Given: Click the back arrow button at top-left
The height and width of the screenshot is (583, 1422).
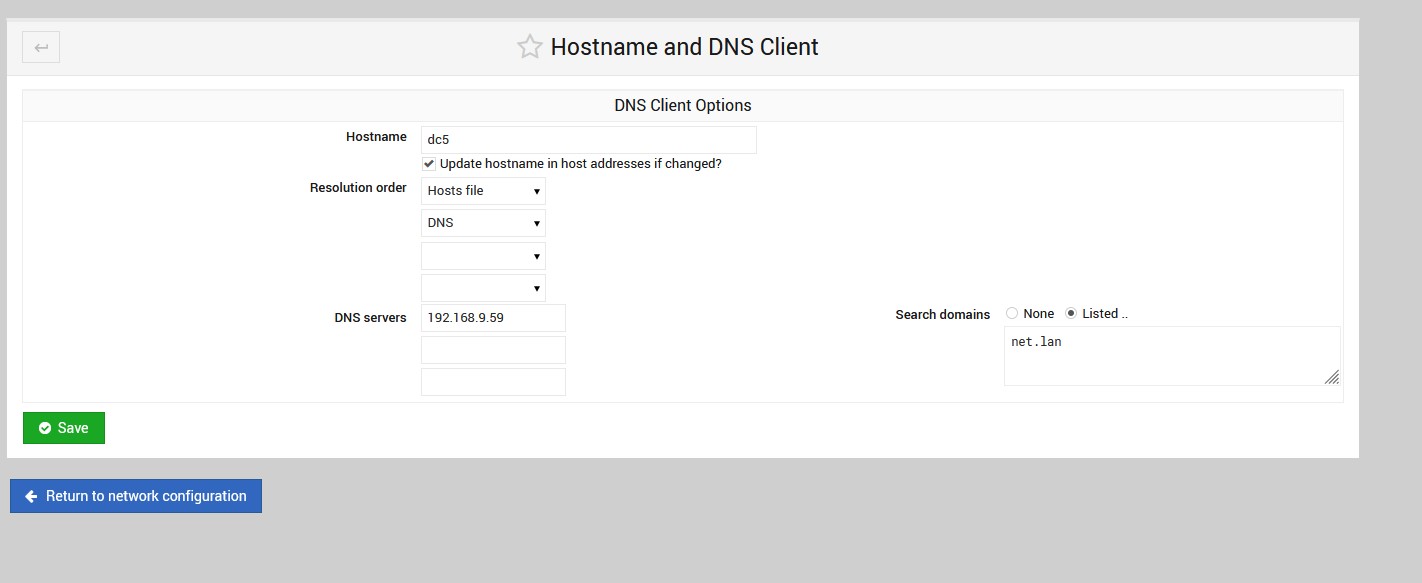Looking at the screenshot, I should point(41,47).
